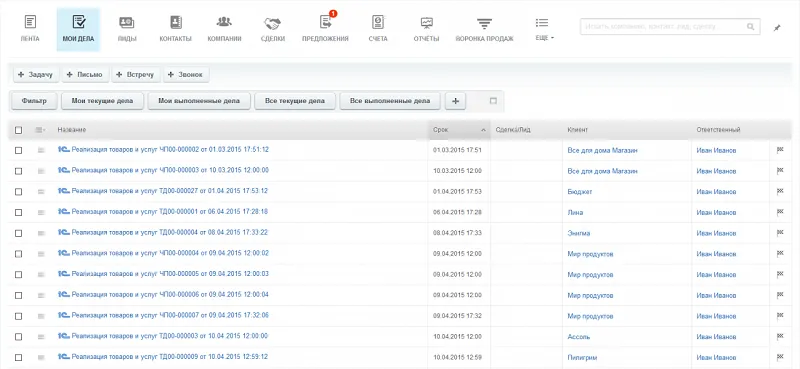Switch to Все текущие дела filter
The width and height of the screenshot is (800, 369).
point(295,101)
